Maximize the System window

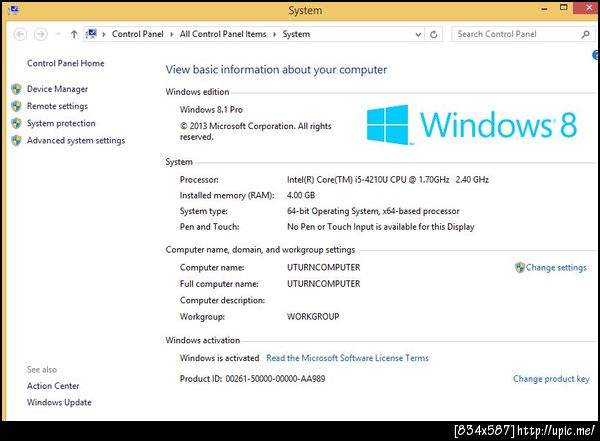(x=564, y=8)
